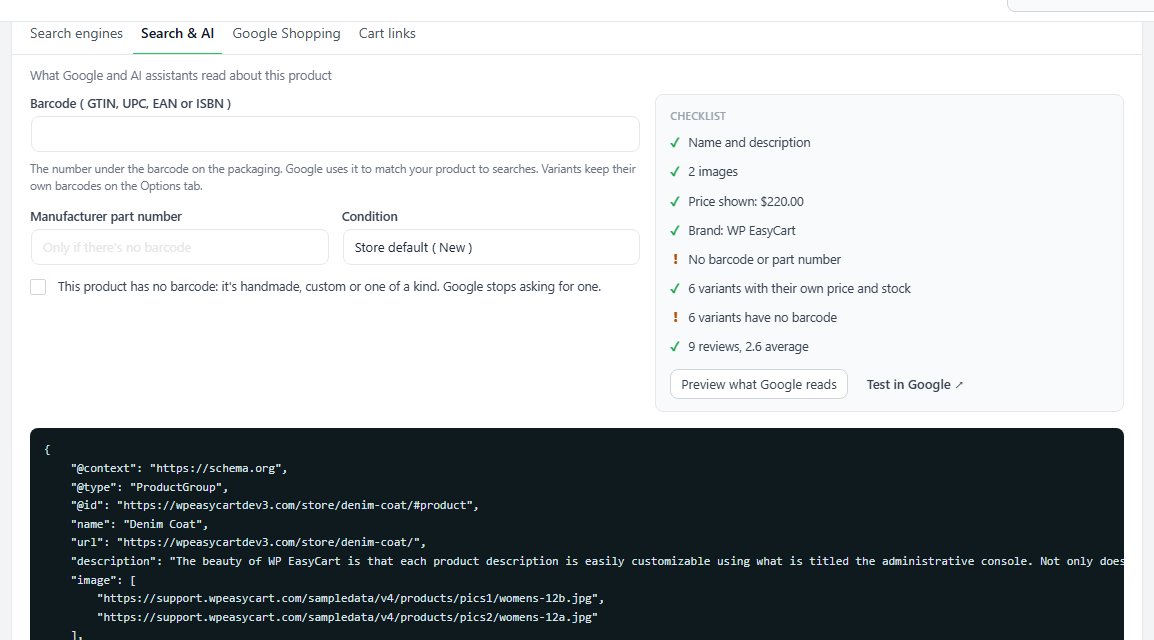This screenshot has height=640, width=1154.
Task: Click 'No barcode or part number' checklist text
Action: pos(764,260)
